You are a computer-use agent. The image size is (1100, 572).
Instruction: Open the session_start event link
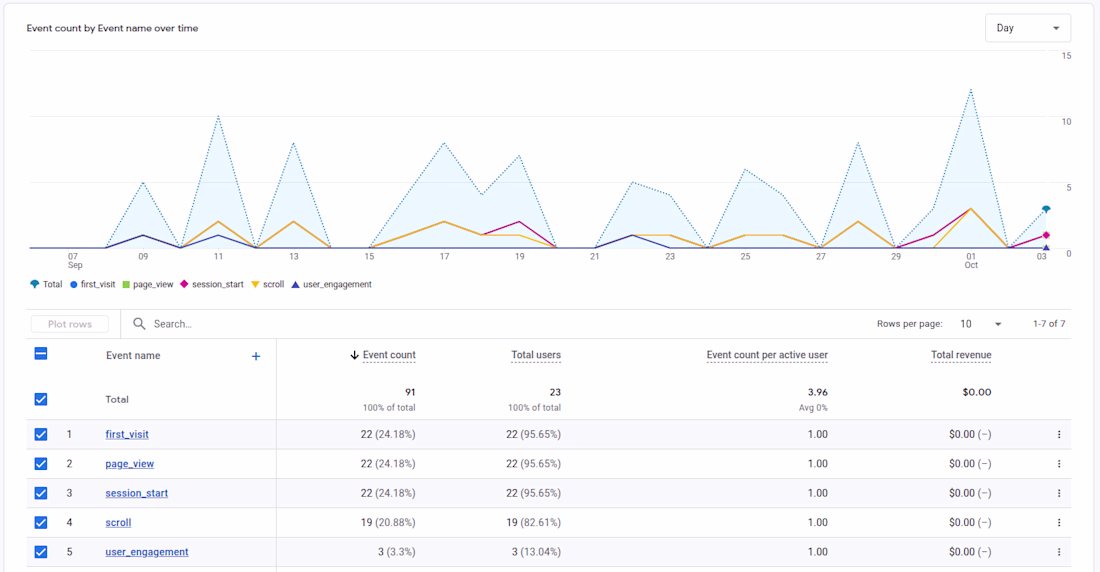coord(137,493)
